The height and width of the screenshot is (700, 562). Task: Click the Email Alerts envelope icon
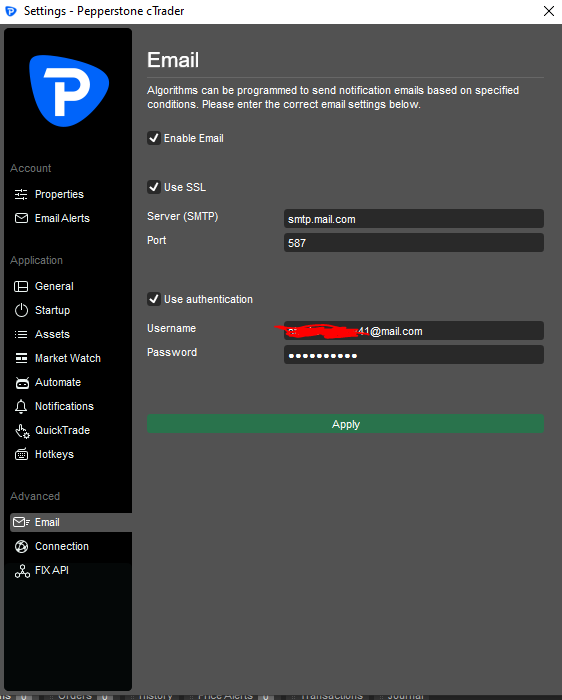(21, 218)
